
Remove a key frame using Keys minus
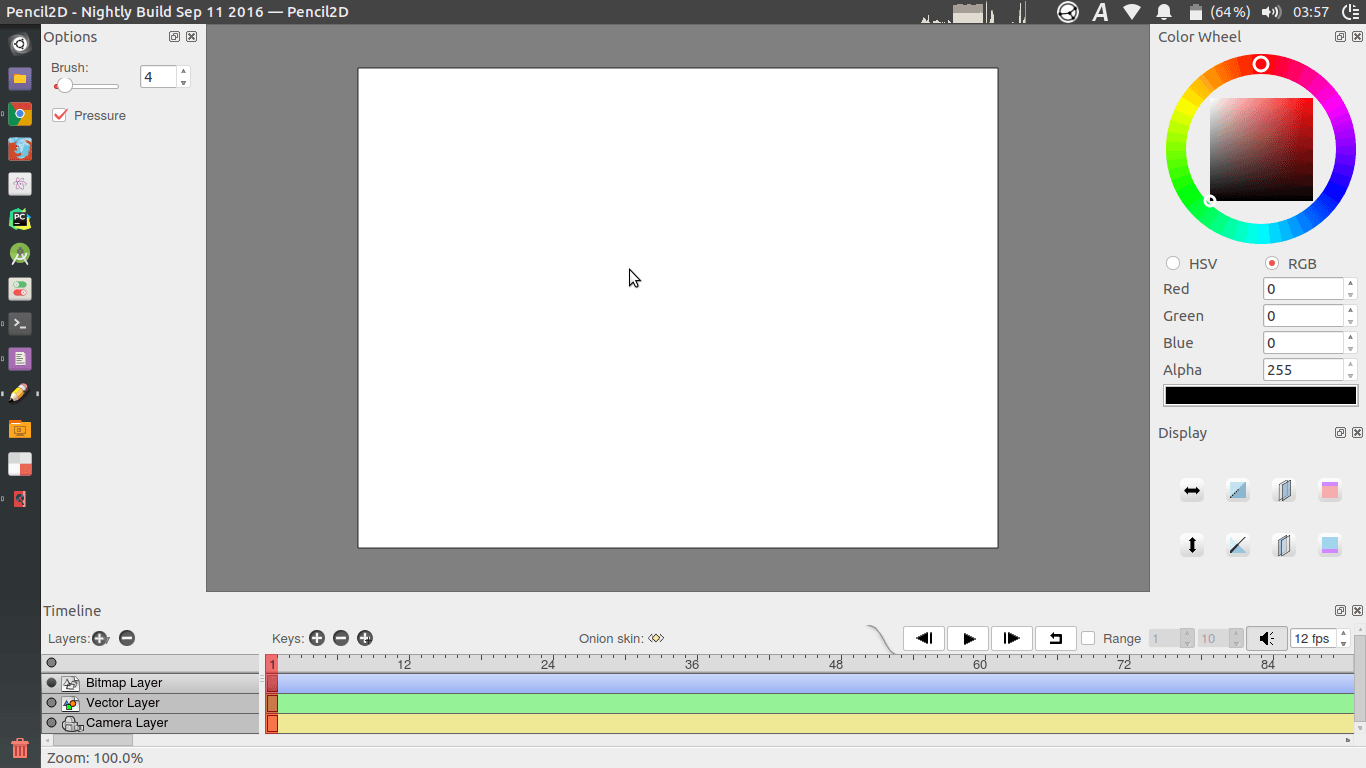click(x=341, y=638)
